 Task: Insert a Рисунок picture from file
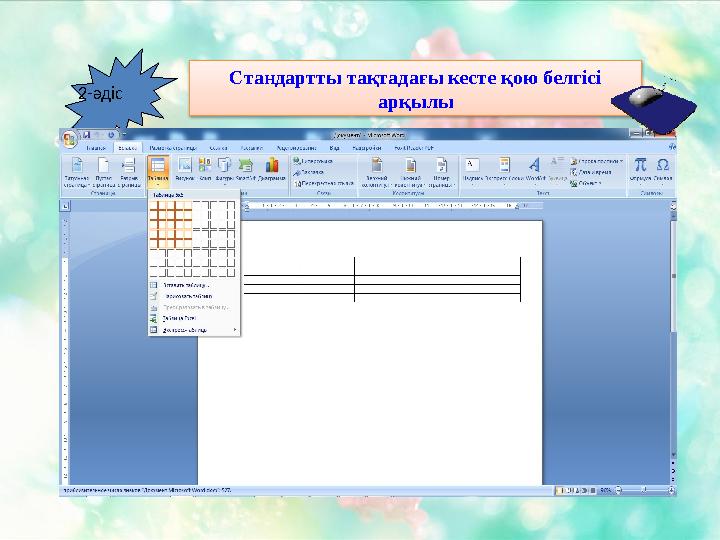click(x=185, y=169)
